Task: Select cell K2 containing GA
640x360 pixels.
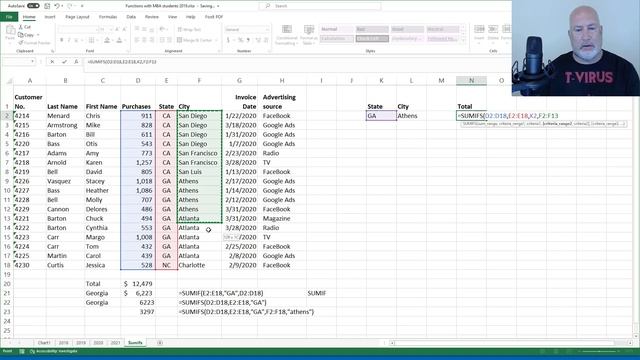Action: 381,116
